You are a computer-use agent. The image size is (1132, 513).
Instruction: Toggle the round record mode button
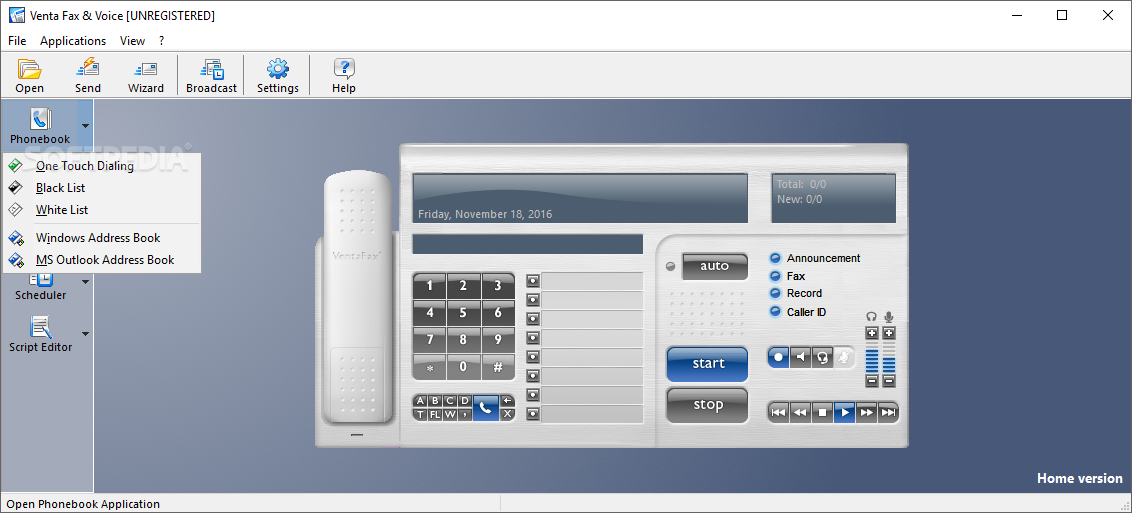778,356
